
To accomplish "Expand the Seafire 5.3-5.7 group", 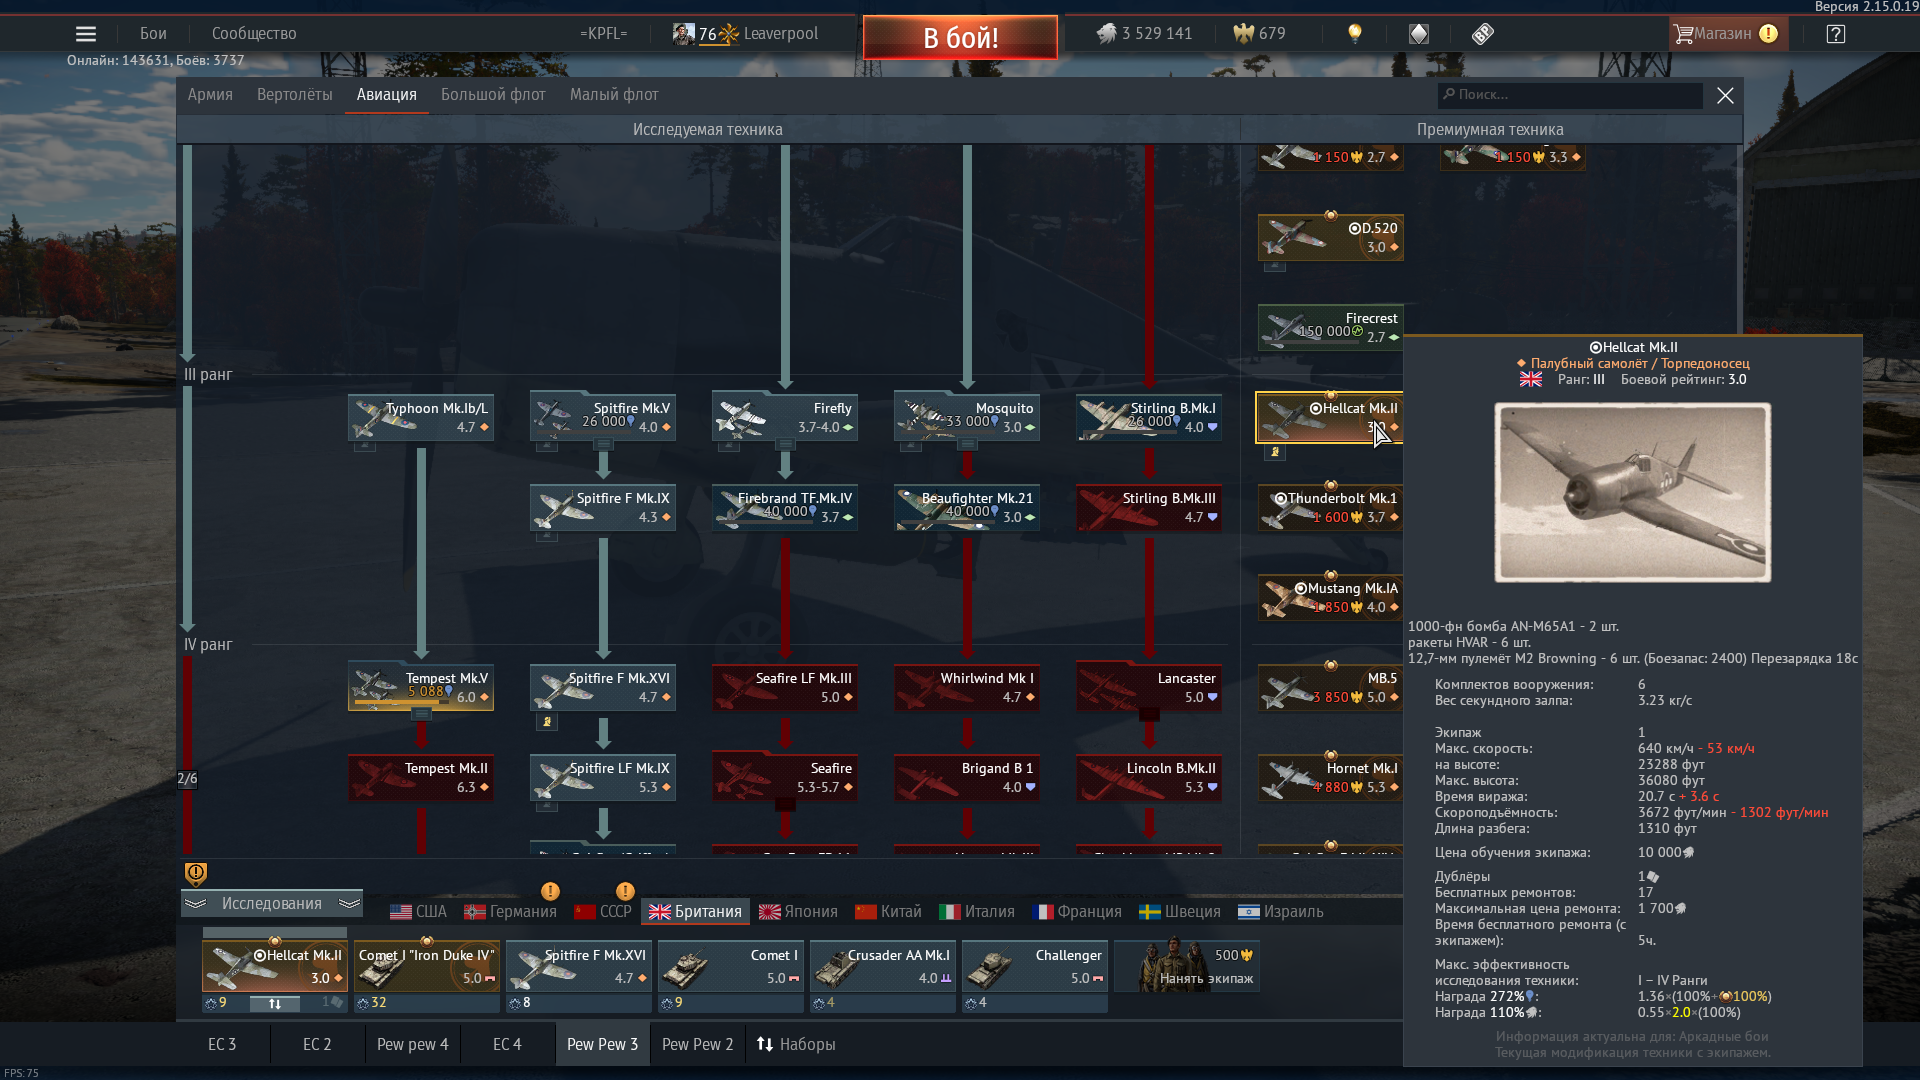I will (785, 805).
